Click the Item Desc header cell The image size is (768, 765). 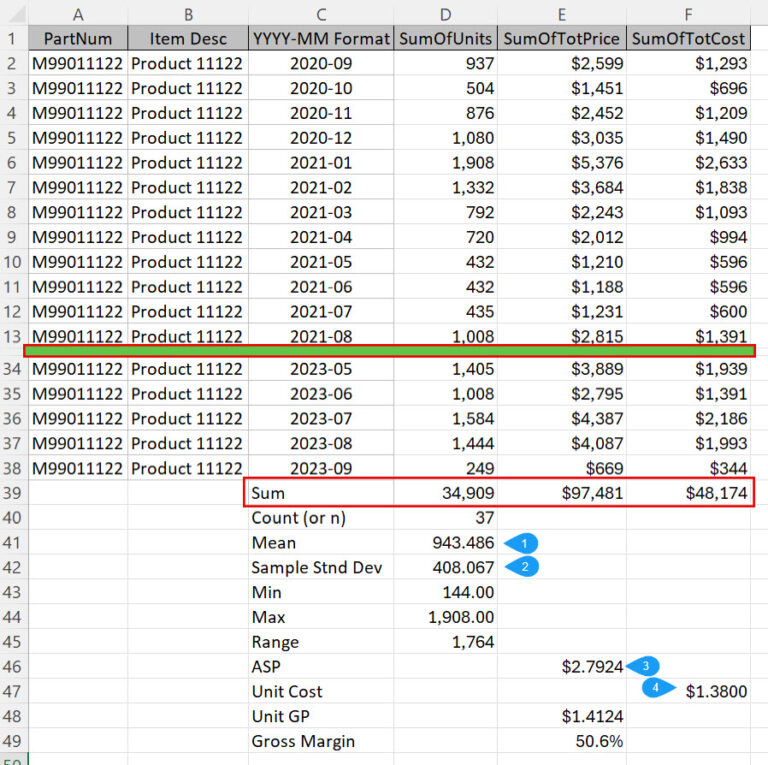pos(188,39)
